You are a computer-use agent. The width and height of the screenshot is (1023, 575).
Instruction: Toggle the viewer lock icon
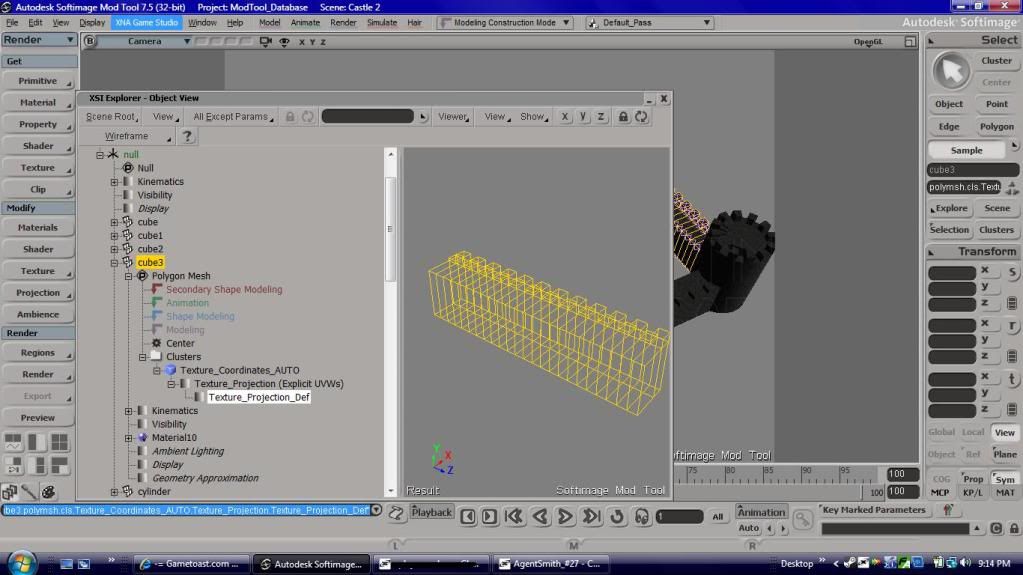click(x=623, y=117)
